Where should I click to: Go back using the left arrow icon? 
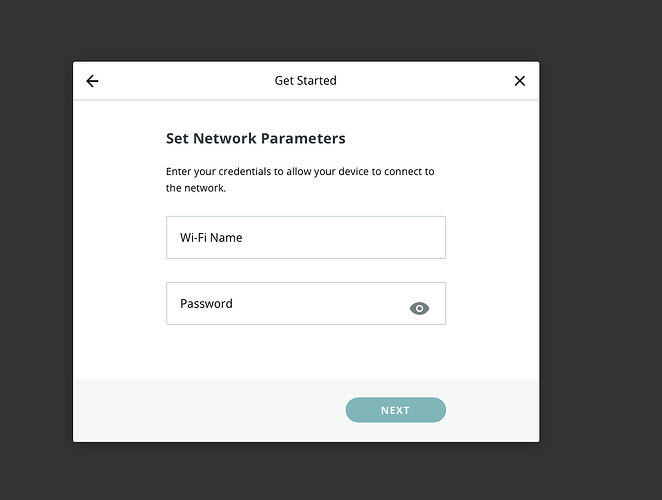pyautogui.click(x=92, y=81)
